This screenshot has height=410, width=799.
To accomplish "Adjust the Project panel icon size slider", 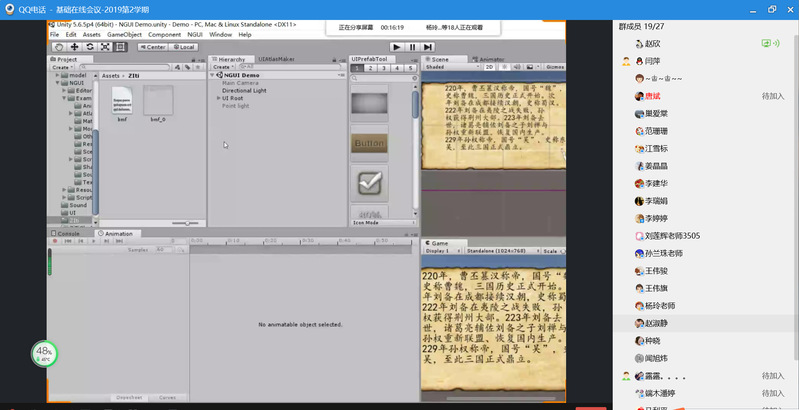I will [185, 223].
